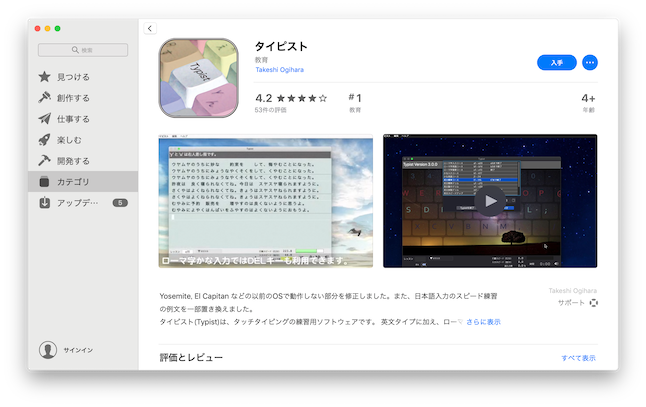Image resolution: width=646 pixels, height=407 pixels.
Task: Click the #1 教育 ranking
Action: pos(355,102)
